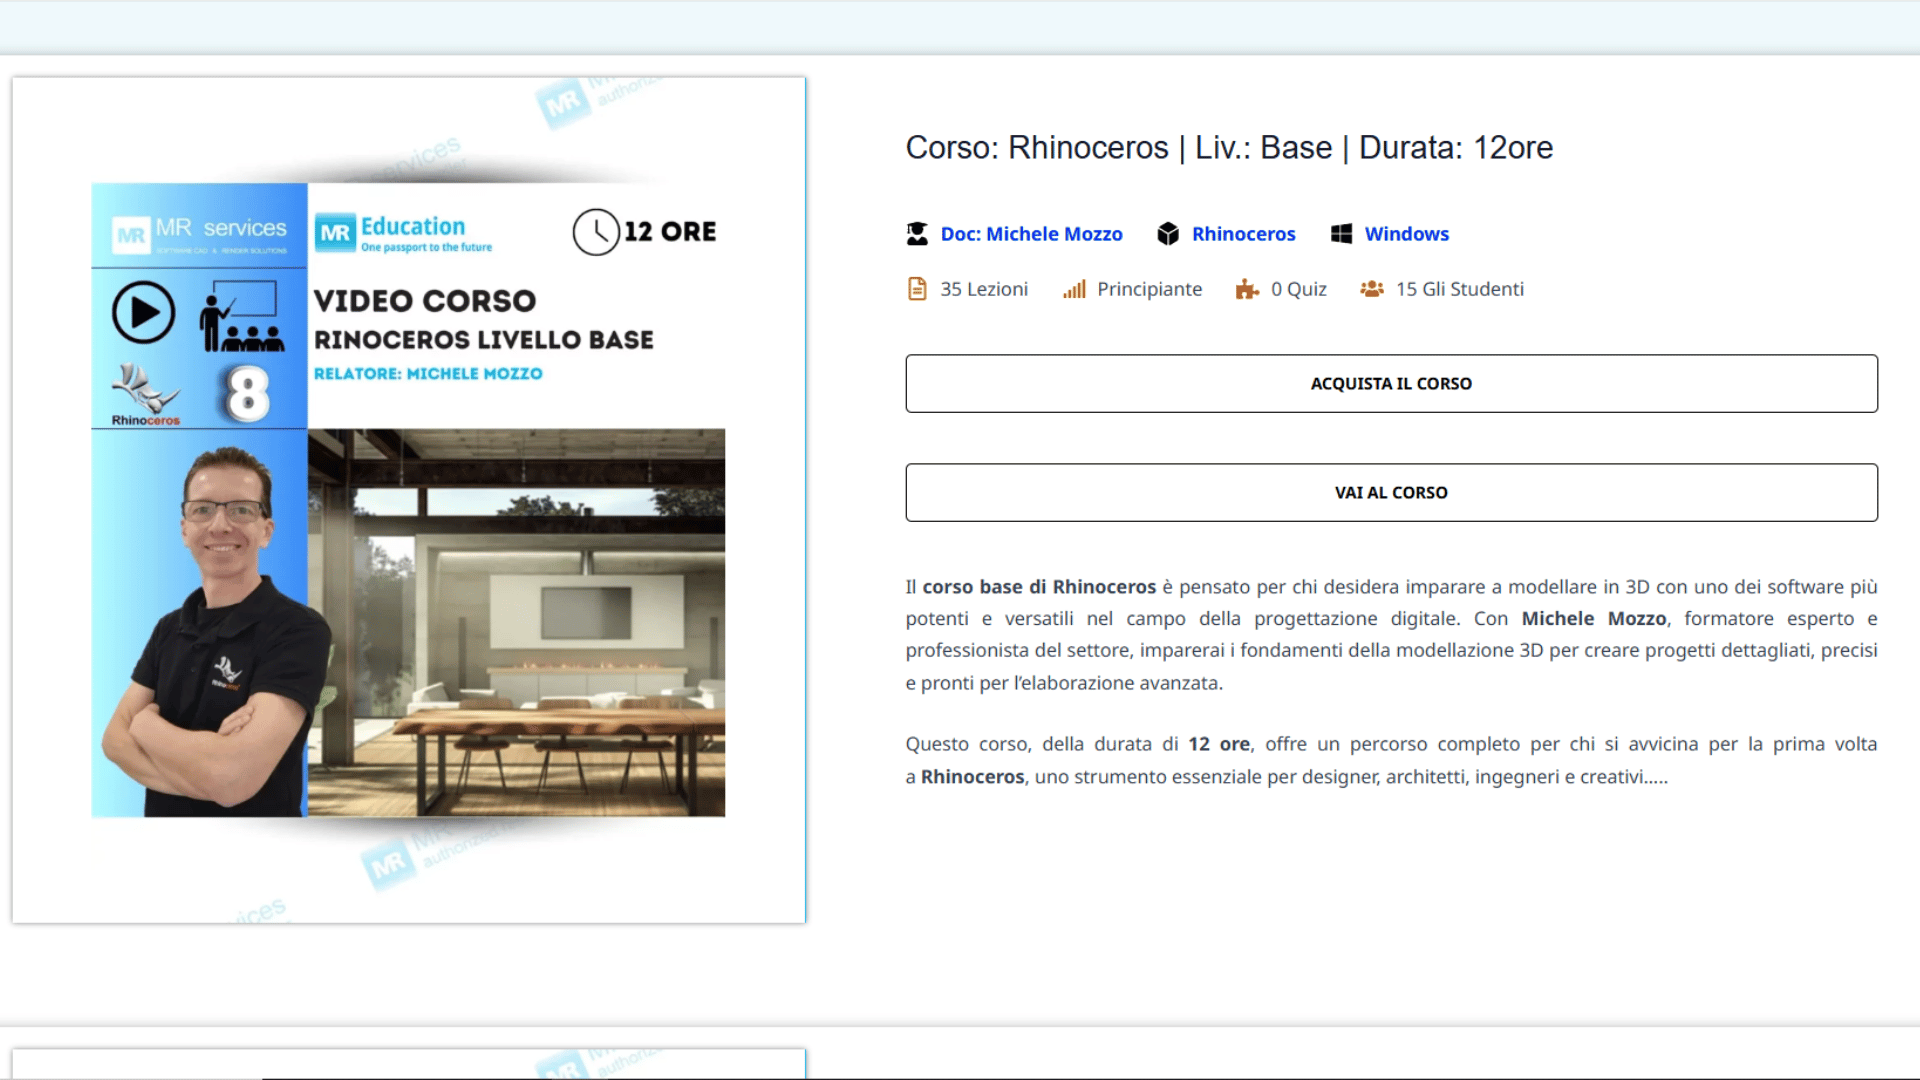Click the cube icon next to Rhinoceros
This screenshot has height=1080, width=1920.
click(x=1168, y=234)
